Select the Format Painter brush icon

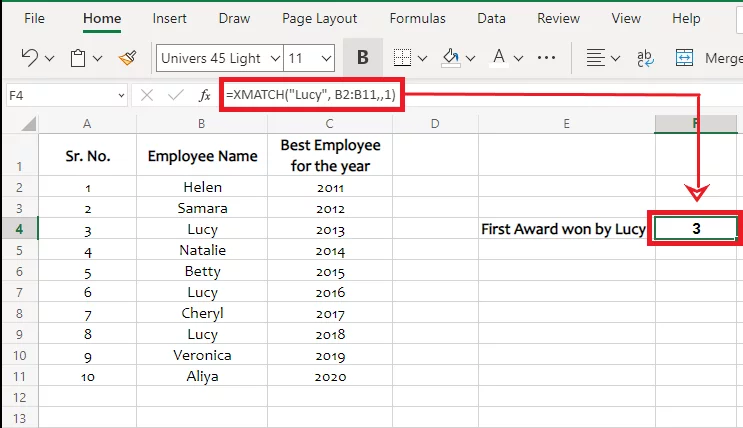pyautogui.click(x=127, y=58)
